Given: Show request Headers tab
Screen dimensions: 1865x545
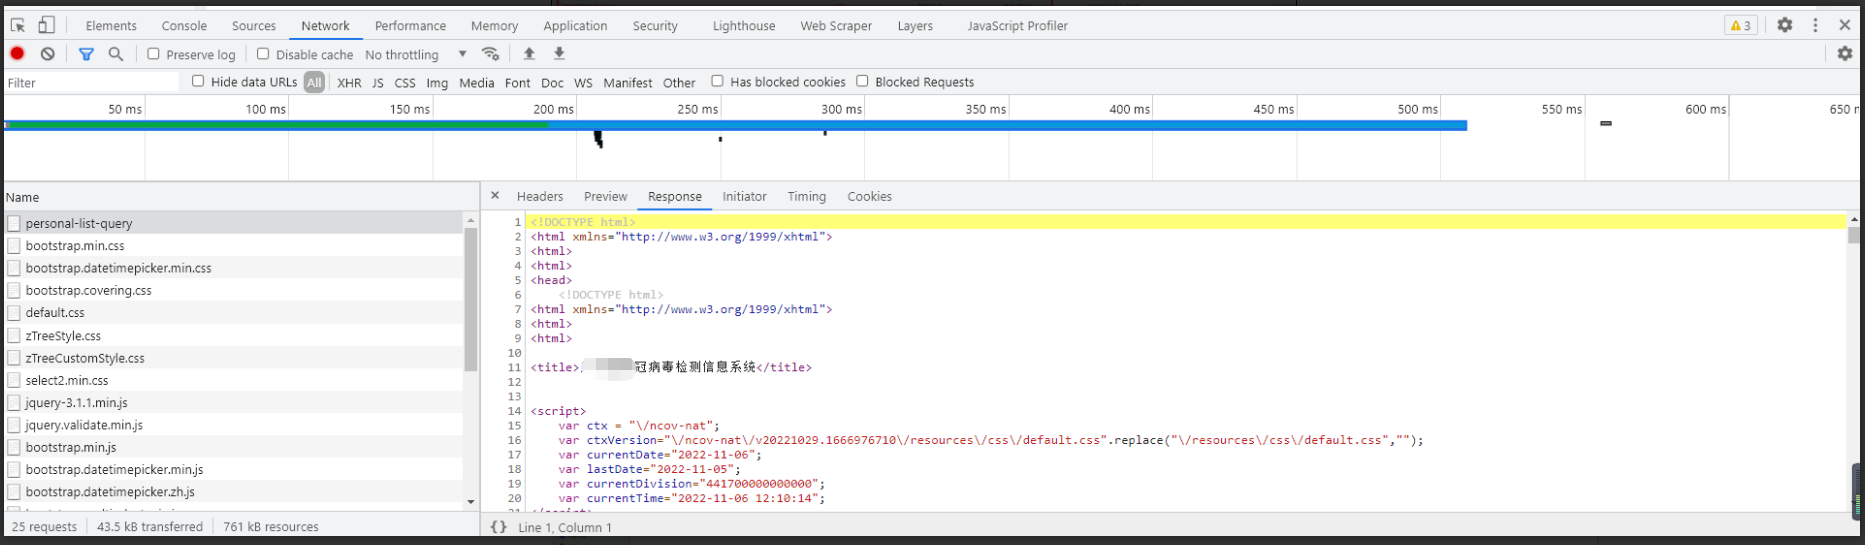Looking at the screenshot, I should click(540, 197).
